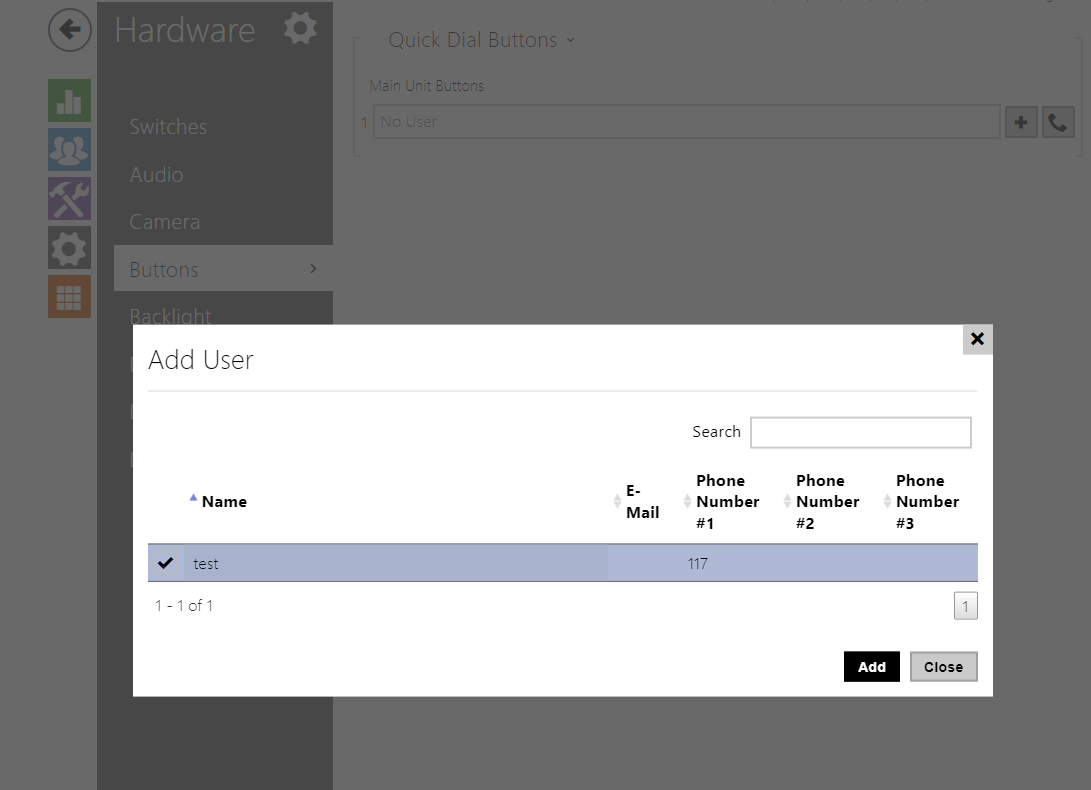Click the Search input field

pyautogui.click(x=860, y=432)
